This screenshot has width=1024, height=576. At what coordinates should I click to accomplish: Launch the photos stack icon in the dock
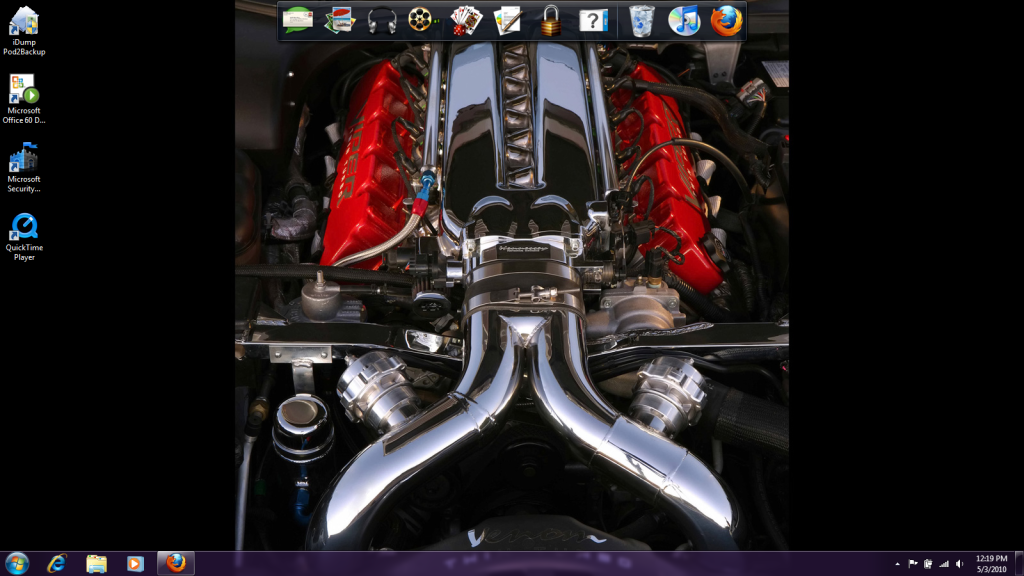340,20
